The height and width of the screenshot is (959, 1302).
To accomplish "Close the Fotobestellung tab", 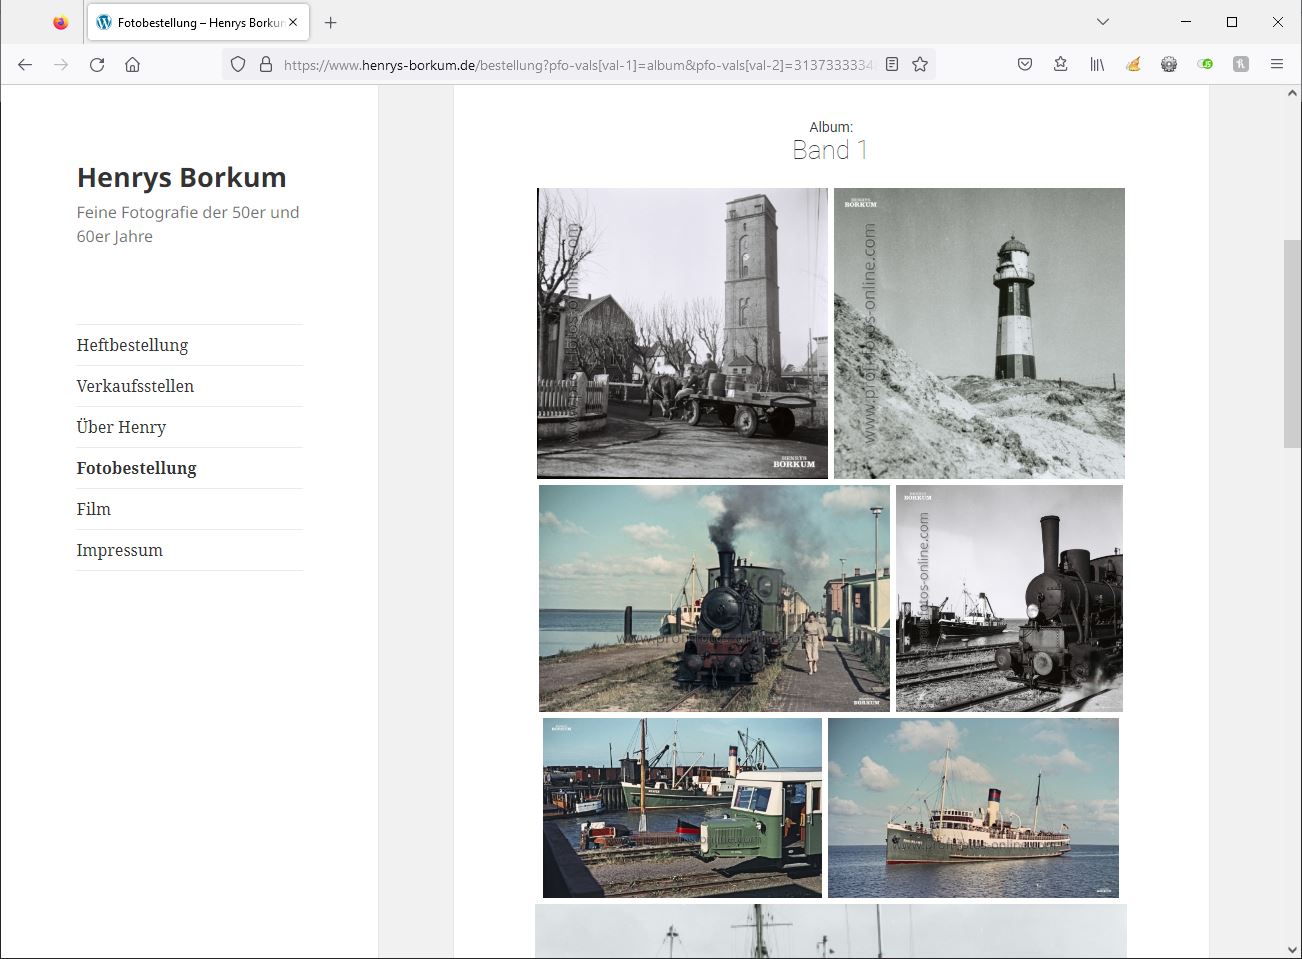I will coord(293,22).
